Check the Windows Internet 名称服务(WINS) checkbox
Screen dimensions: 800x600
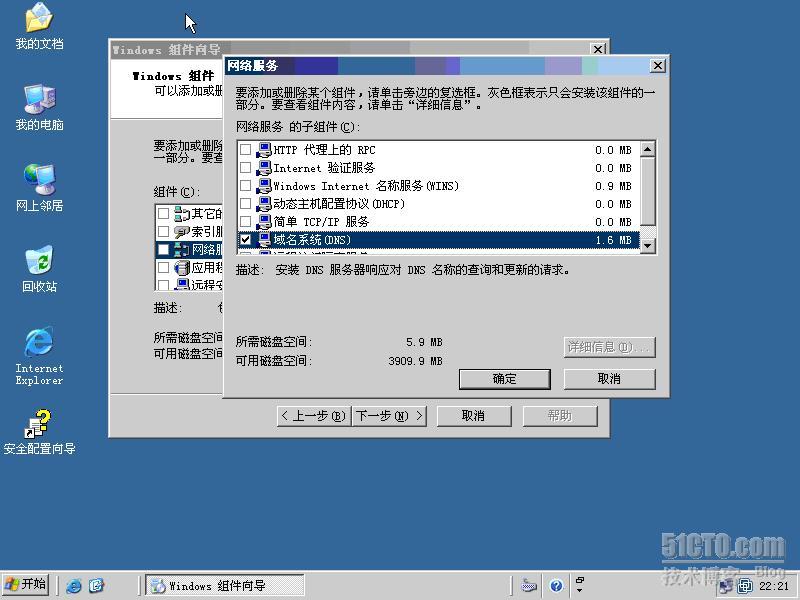(x=245, y=185)
